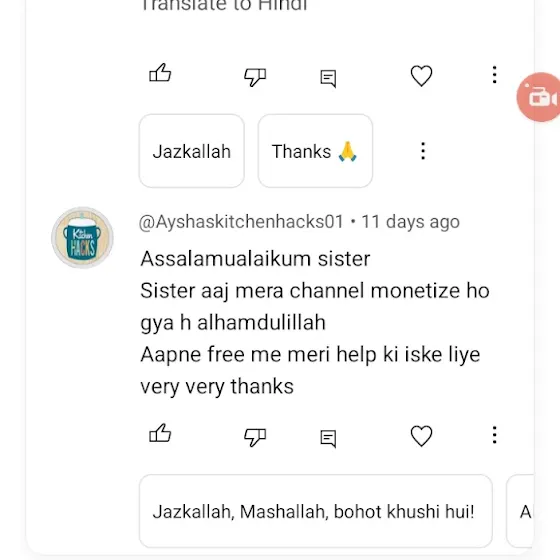Open reply icon on the upper comment

328,78
